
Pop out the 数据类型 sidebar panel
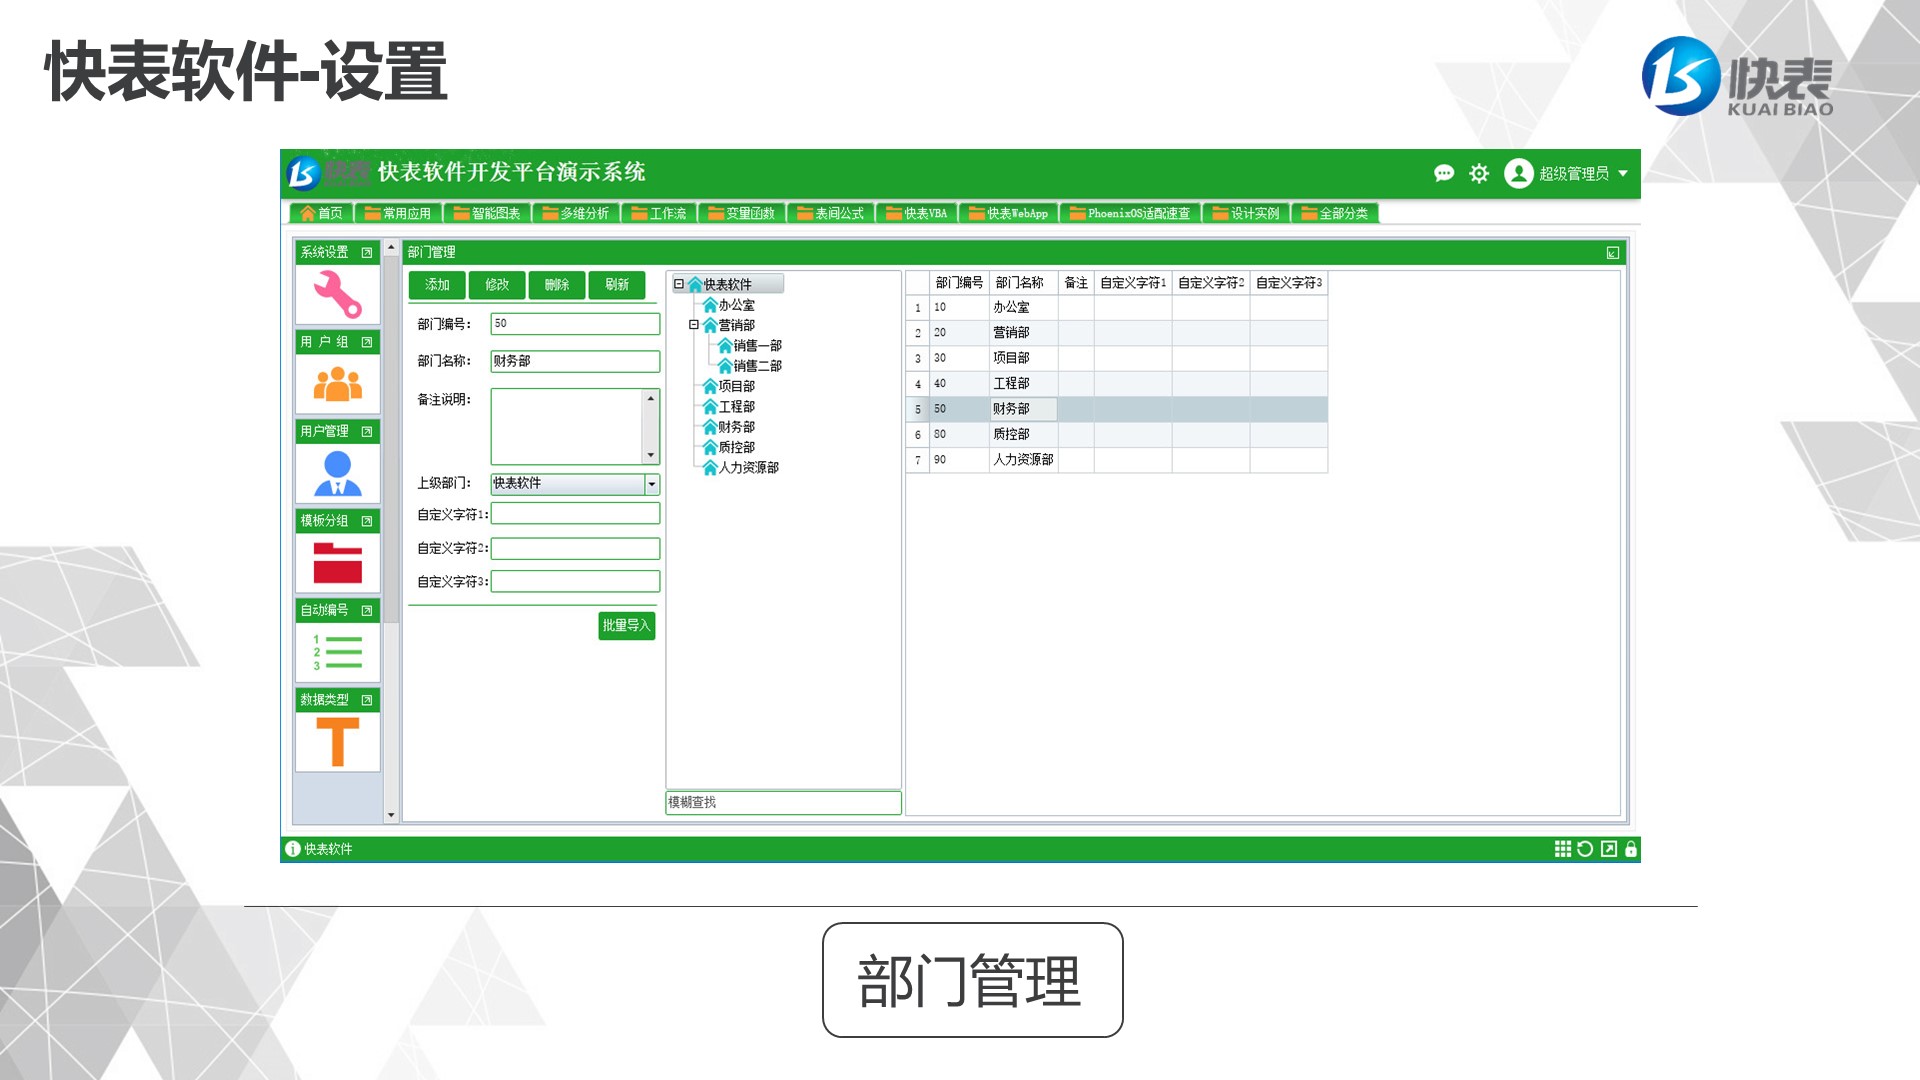(x=367, y=700)
